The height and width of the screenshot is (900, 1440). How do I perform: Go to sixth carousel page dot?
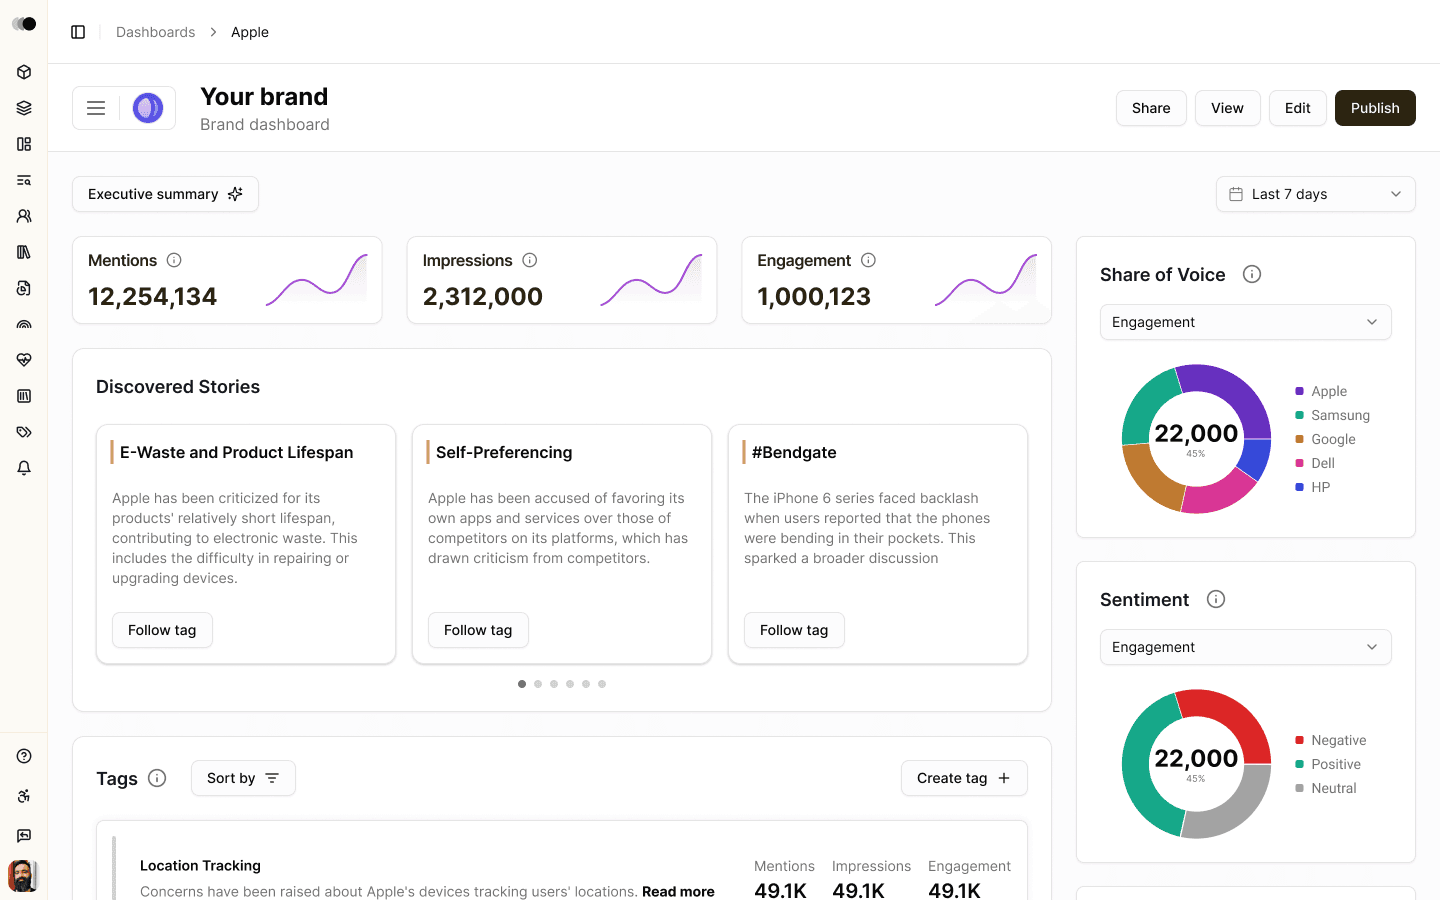[x=602, y=684]
